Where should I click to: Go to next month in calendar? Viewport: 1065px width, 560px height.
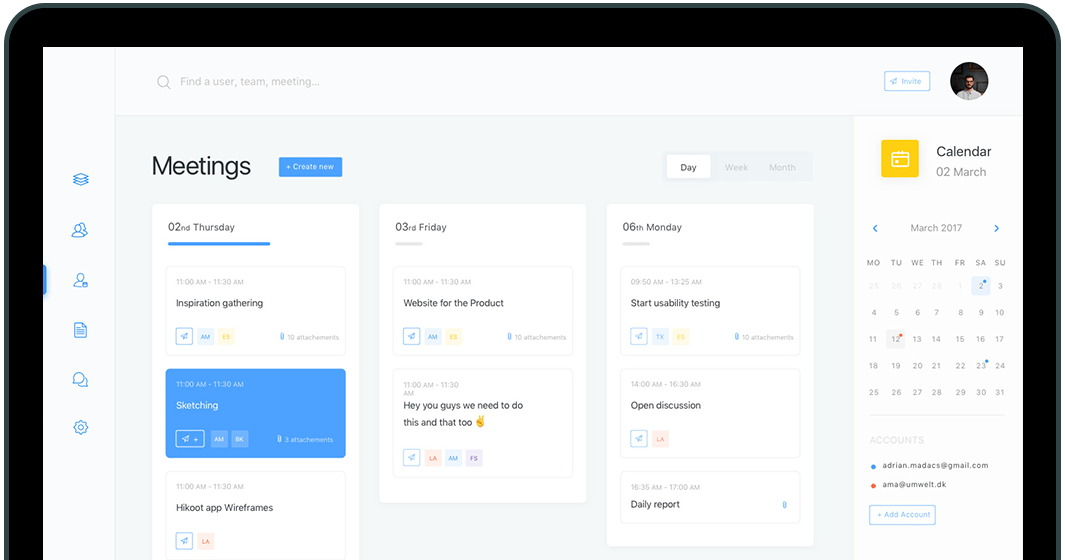point(996,228)
